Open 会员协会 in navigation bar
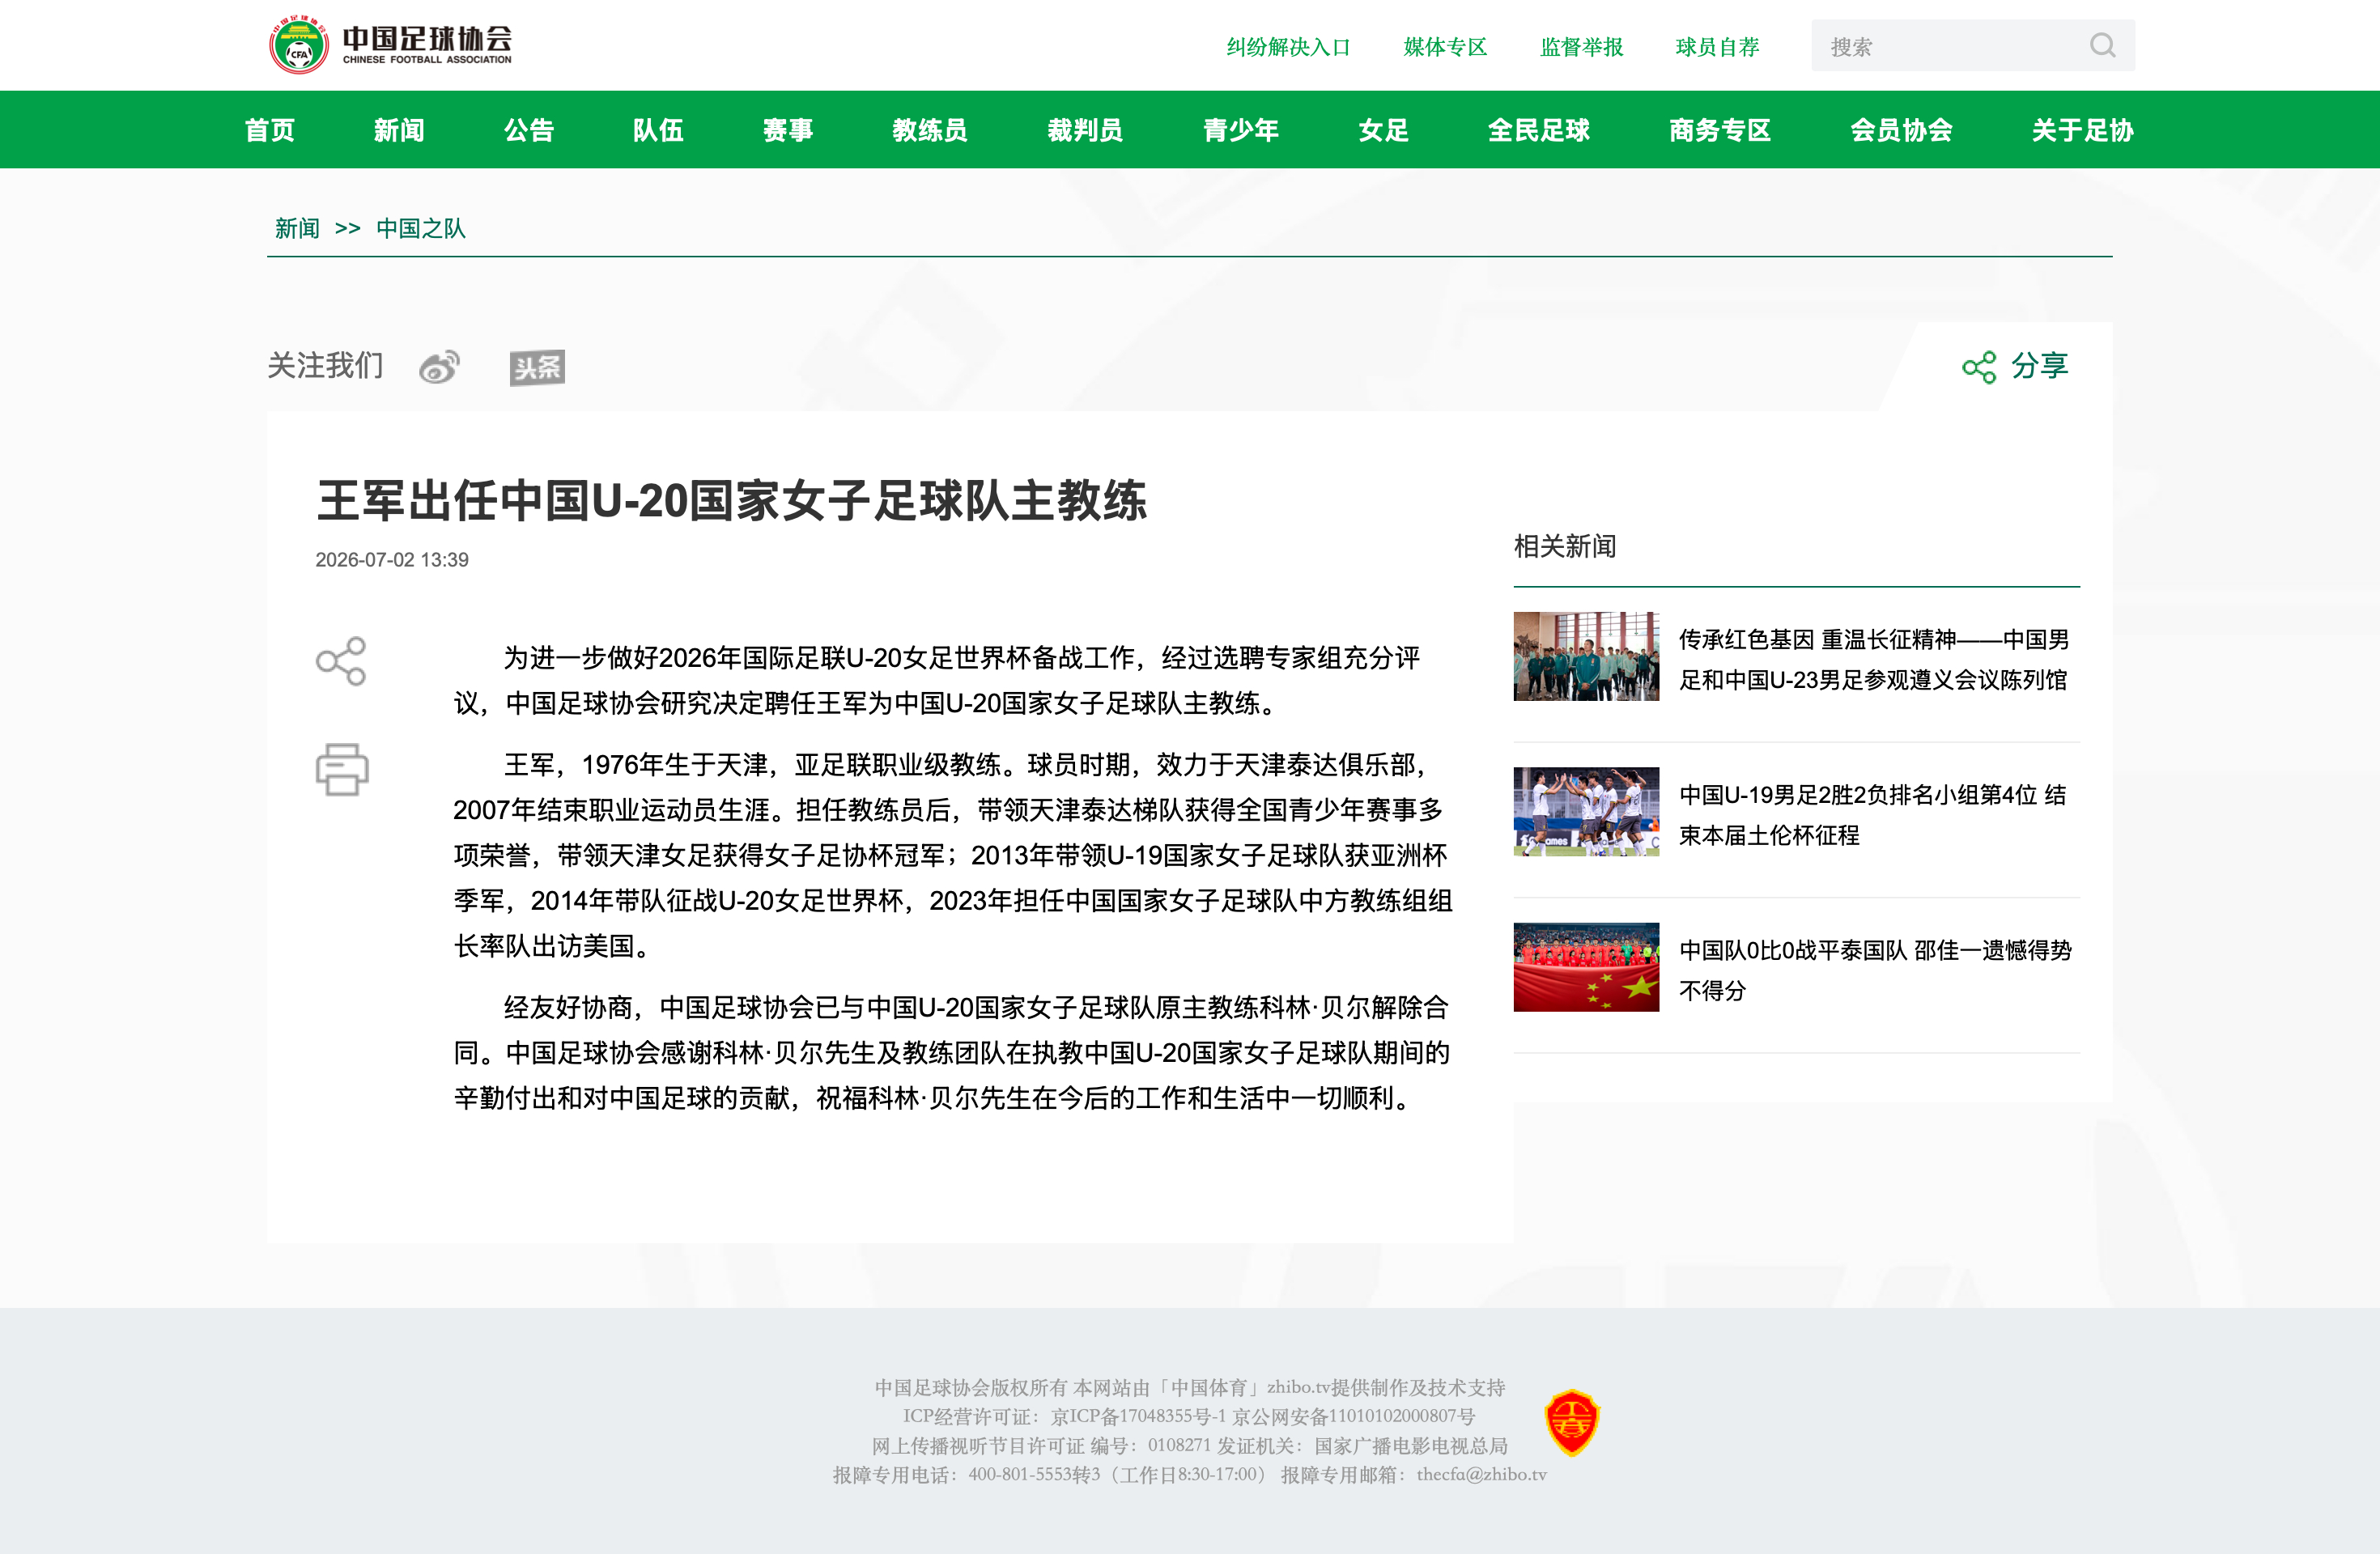2380x1554 pixels. point(1901,130)
